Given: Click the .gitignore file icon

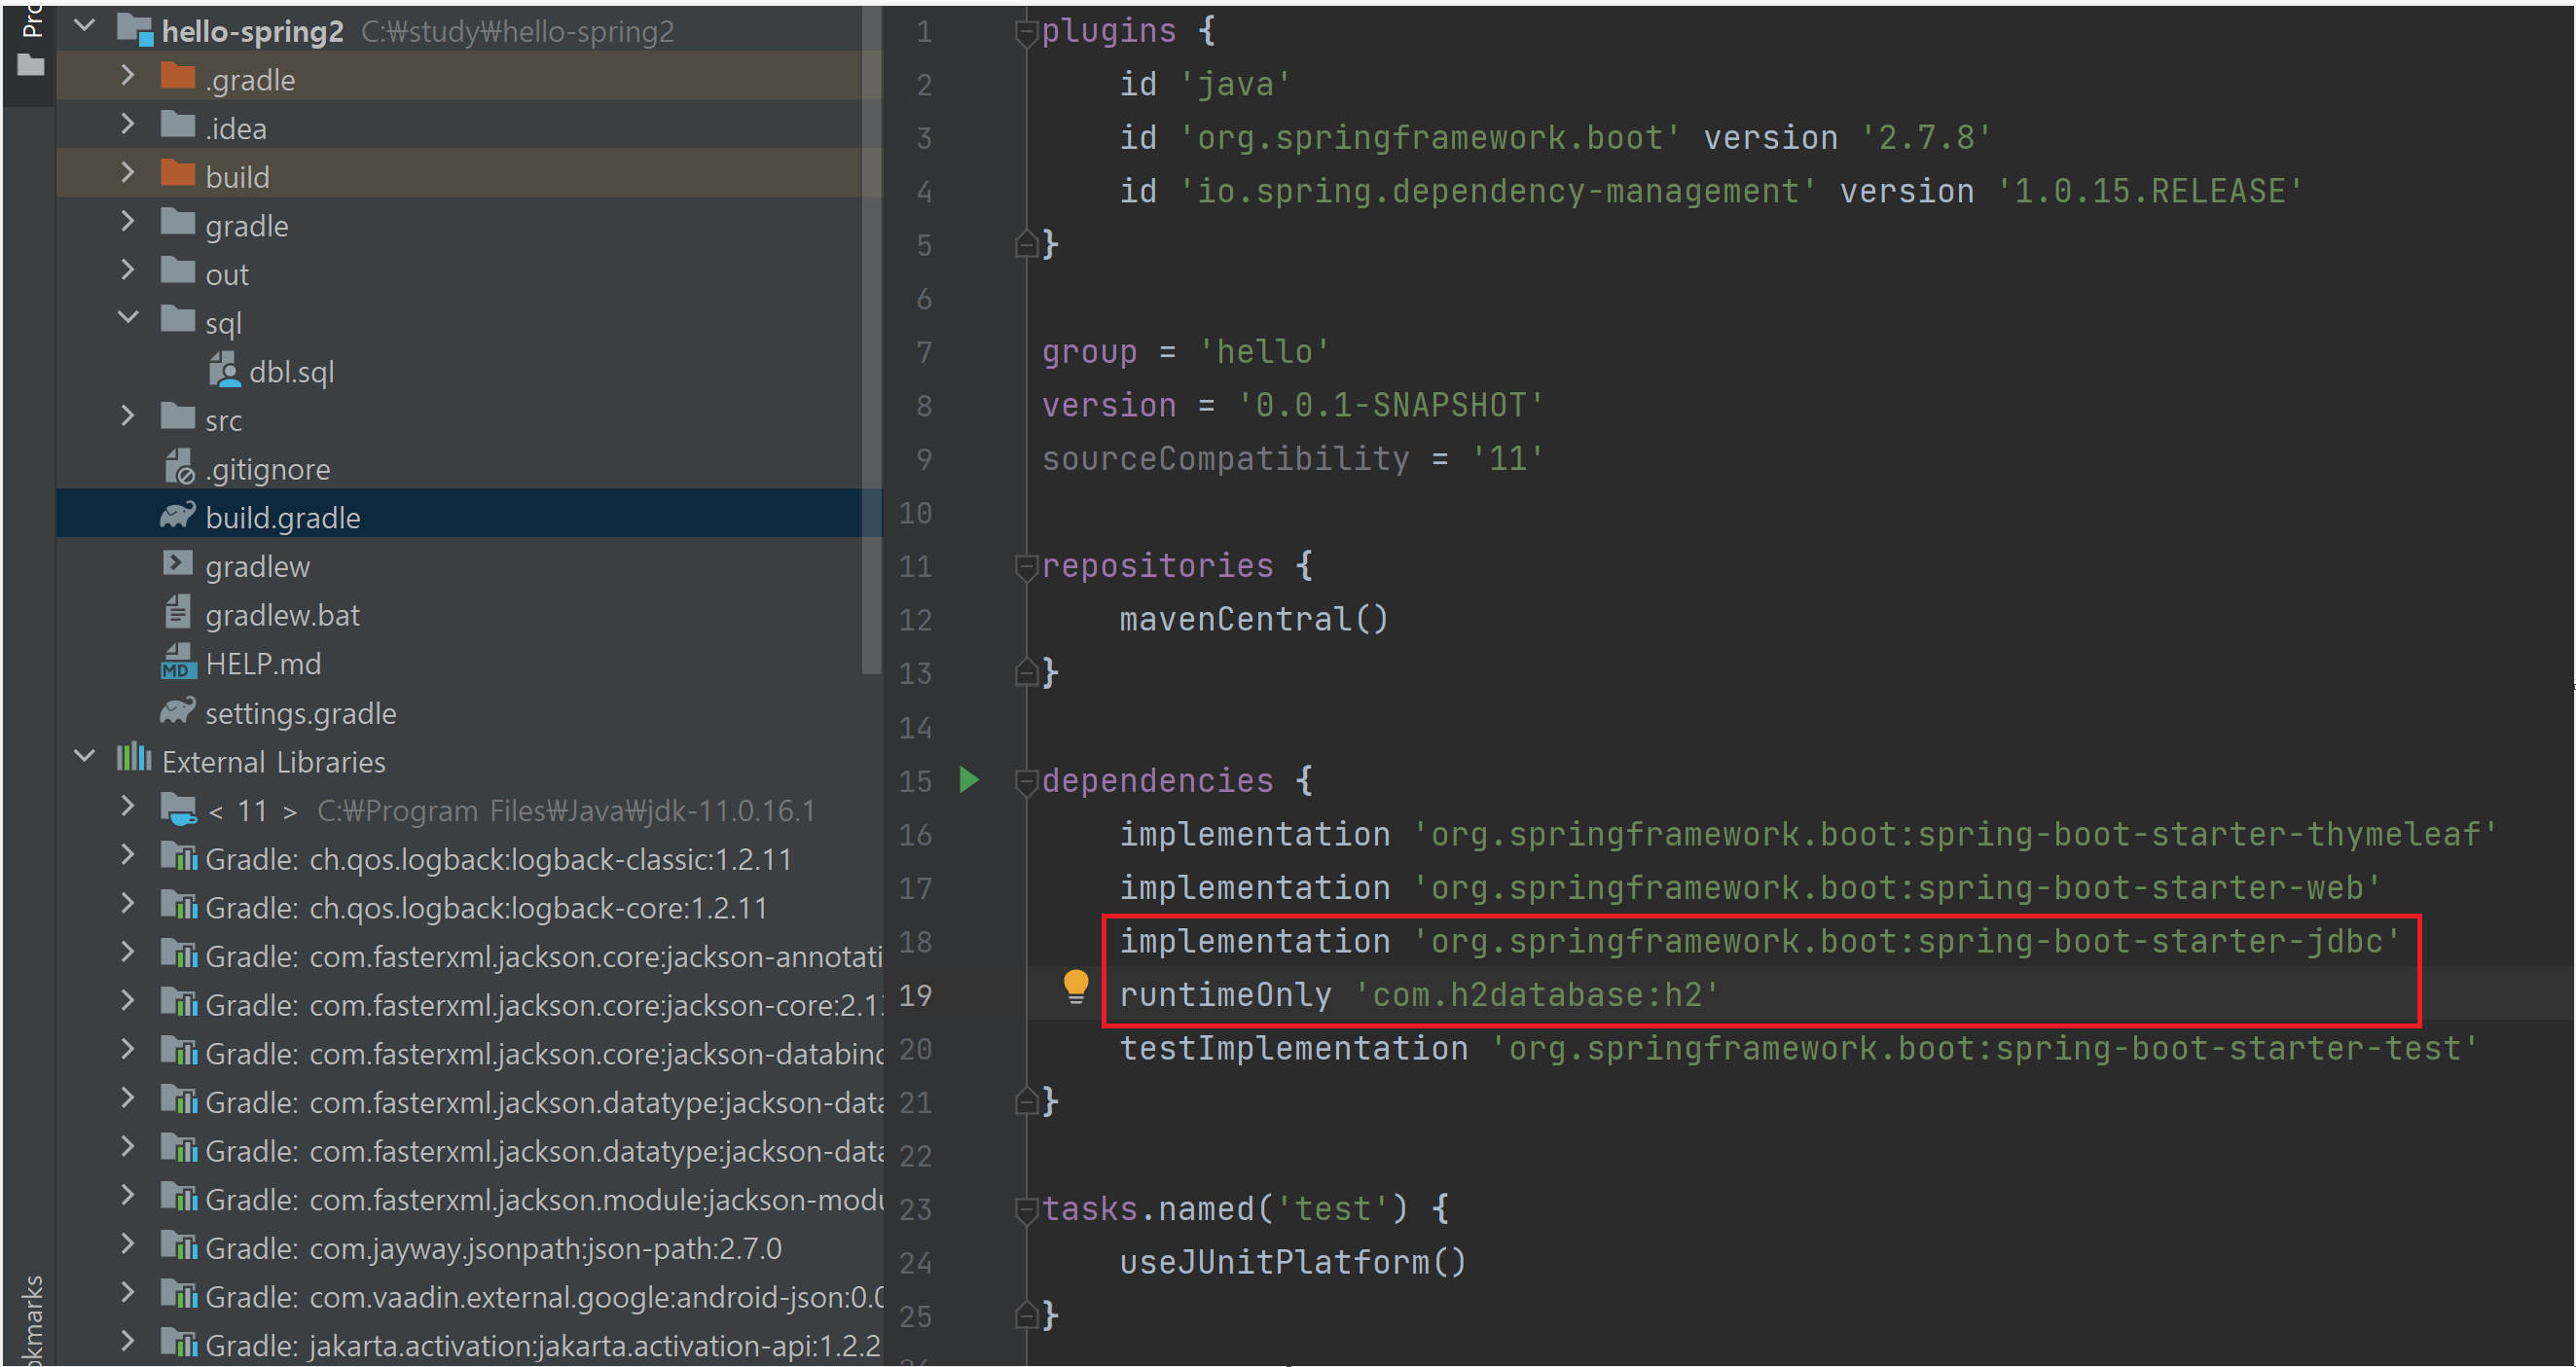Looking at the screenshot, I should (x=178, y=468).
